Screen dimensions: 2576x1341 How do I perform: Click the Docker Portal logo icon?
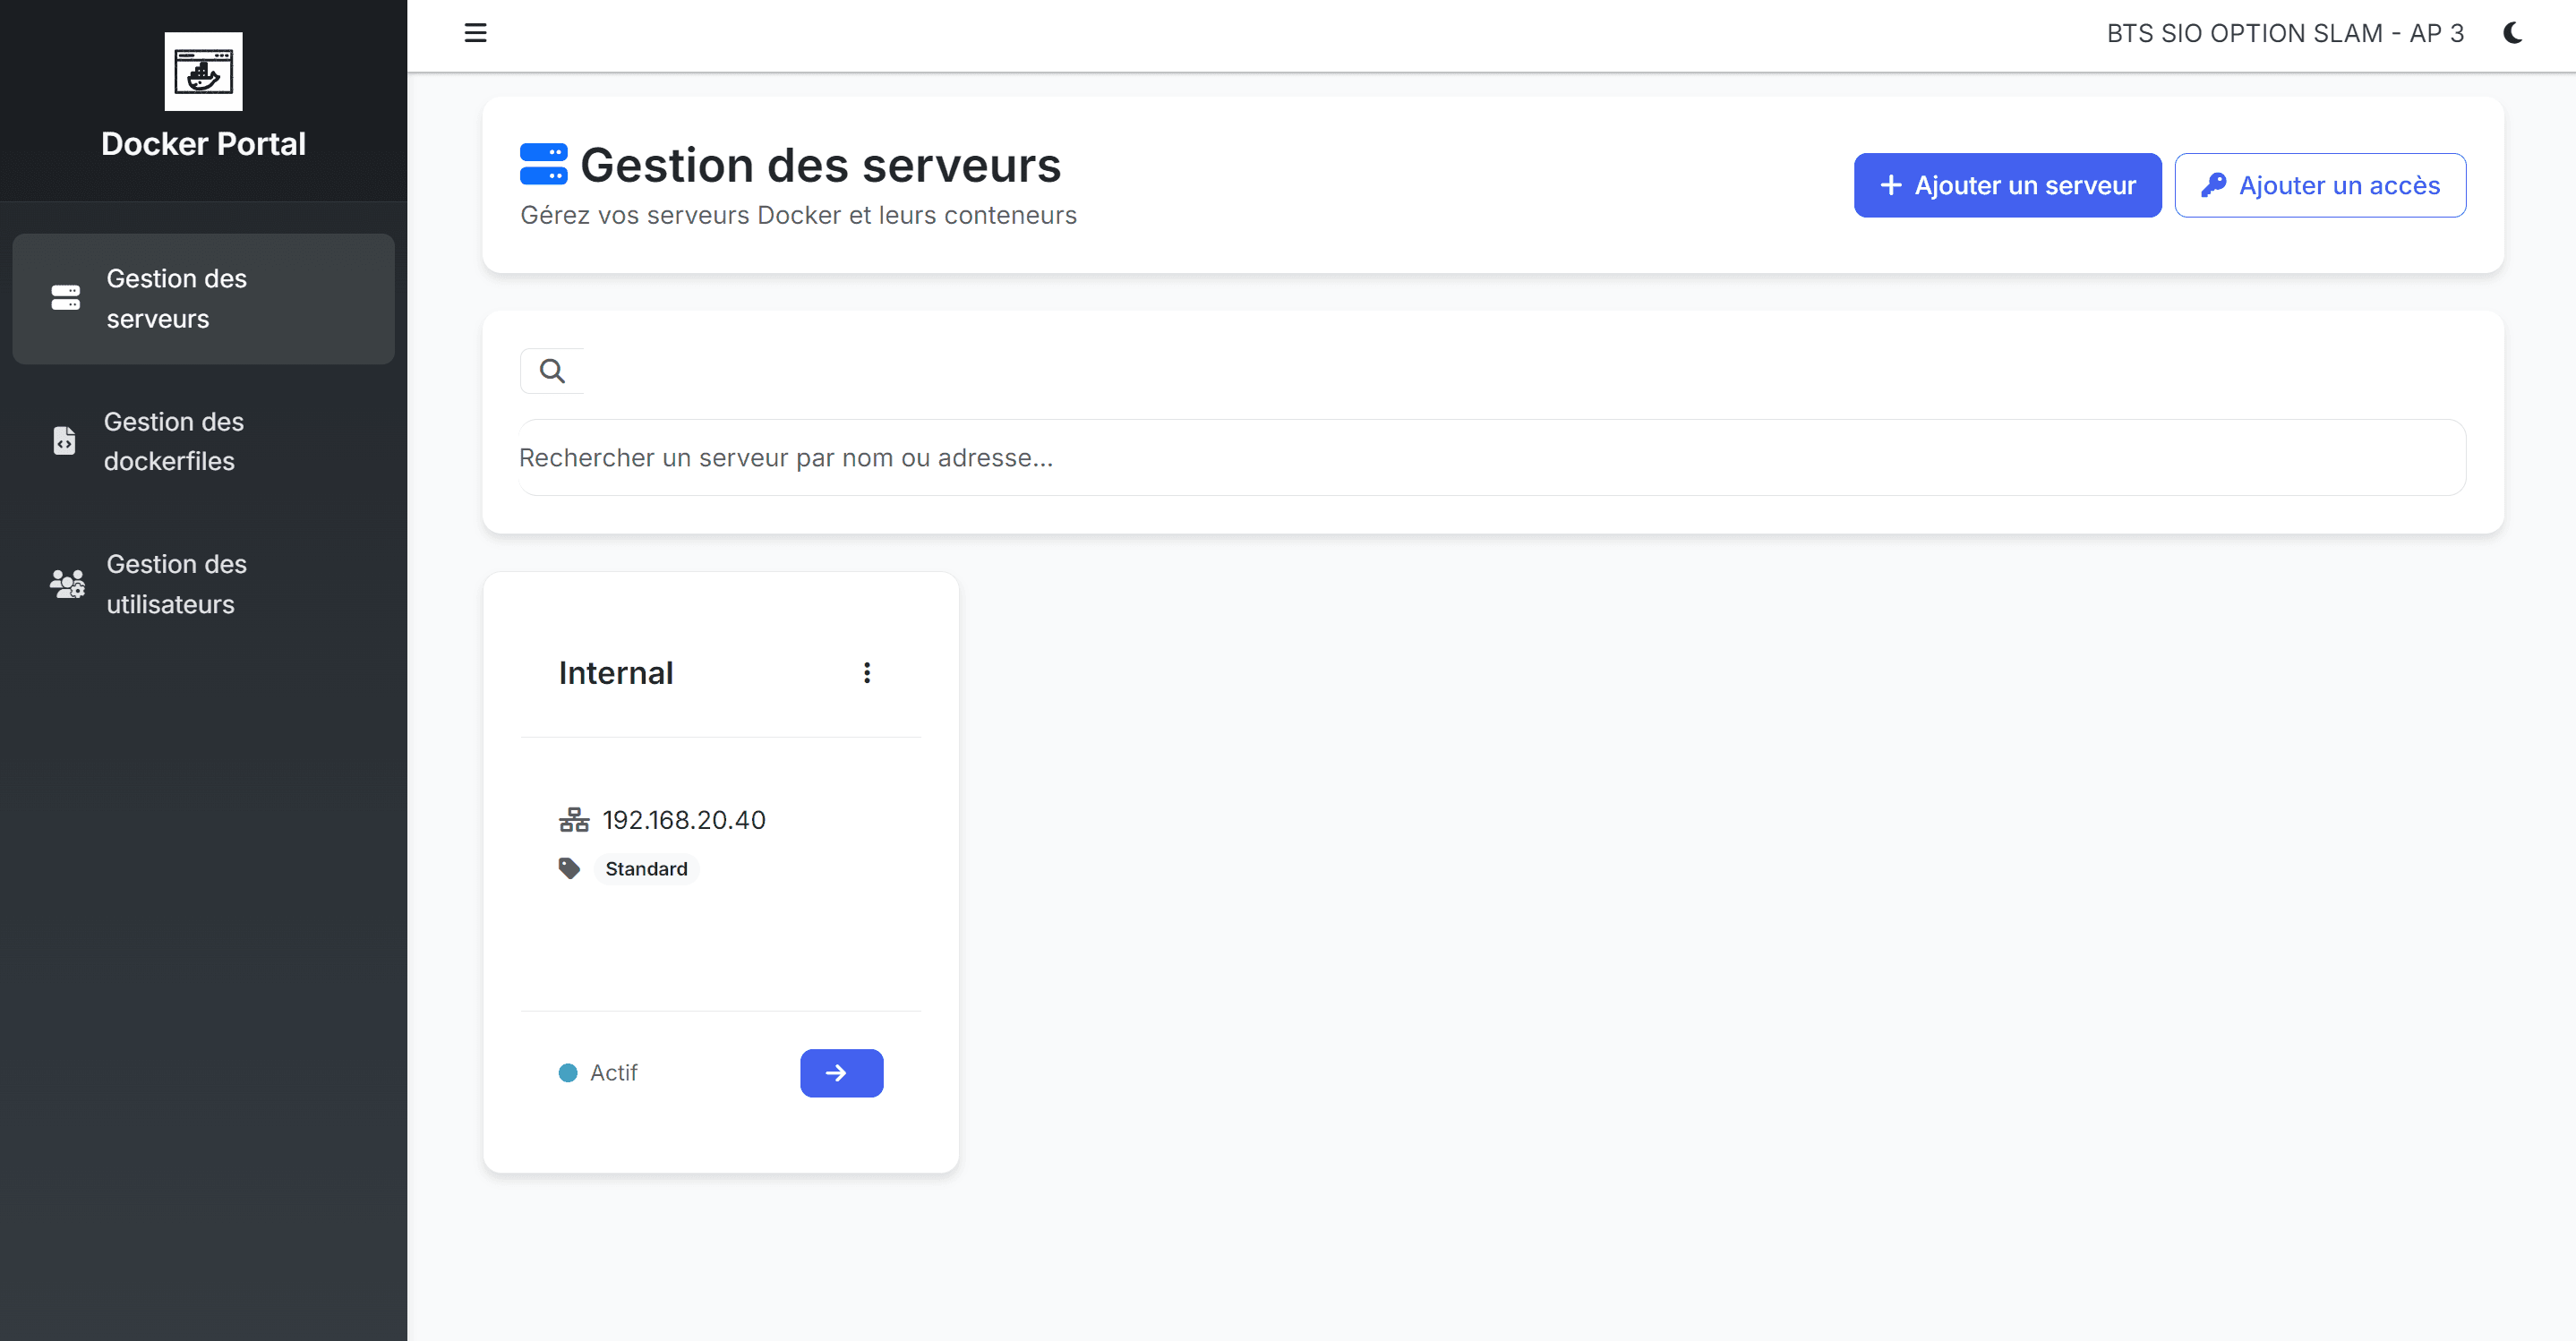coord(203,72)
